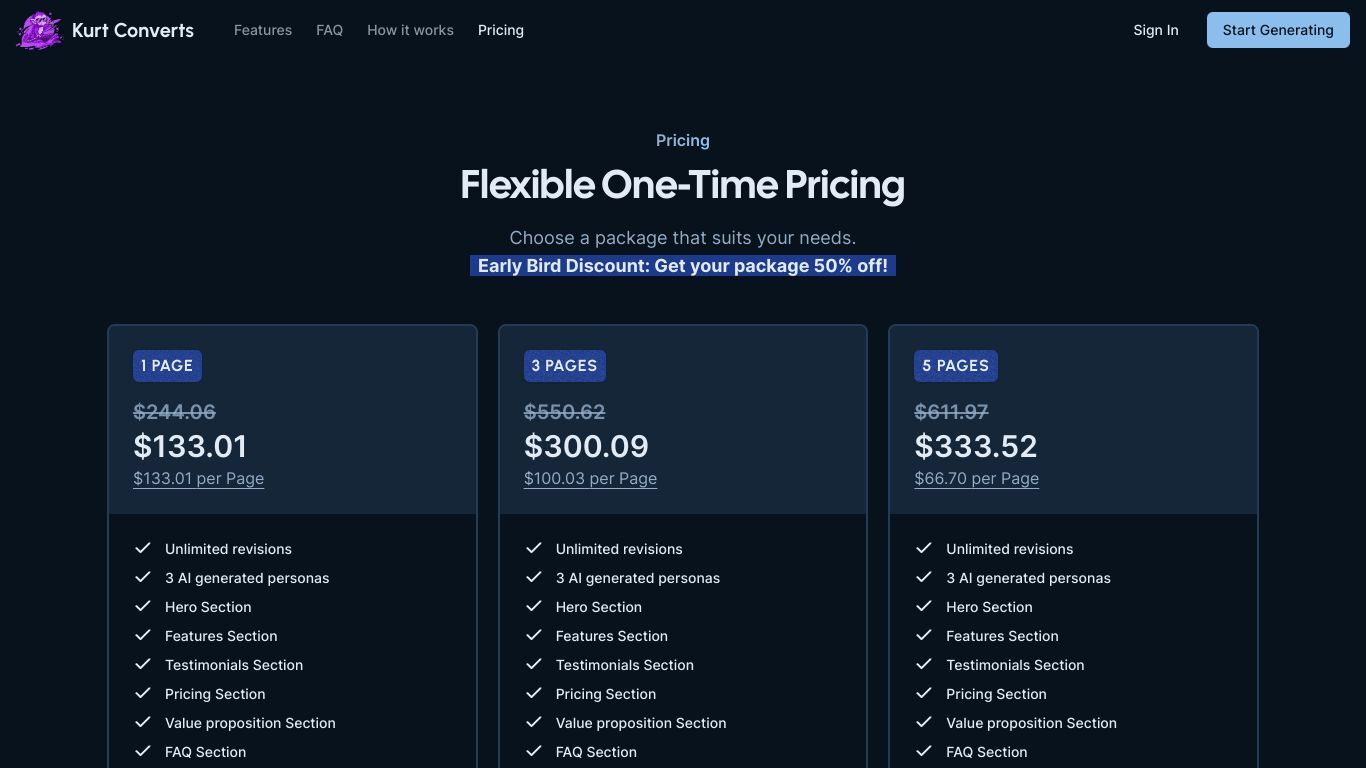This screenshot has height=768, width=1366.
Task: Click checkmark beside Hero Section in 3 Pages plan
Action: point(534,606)
